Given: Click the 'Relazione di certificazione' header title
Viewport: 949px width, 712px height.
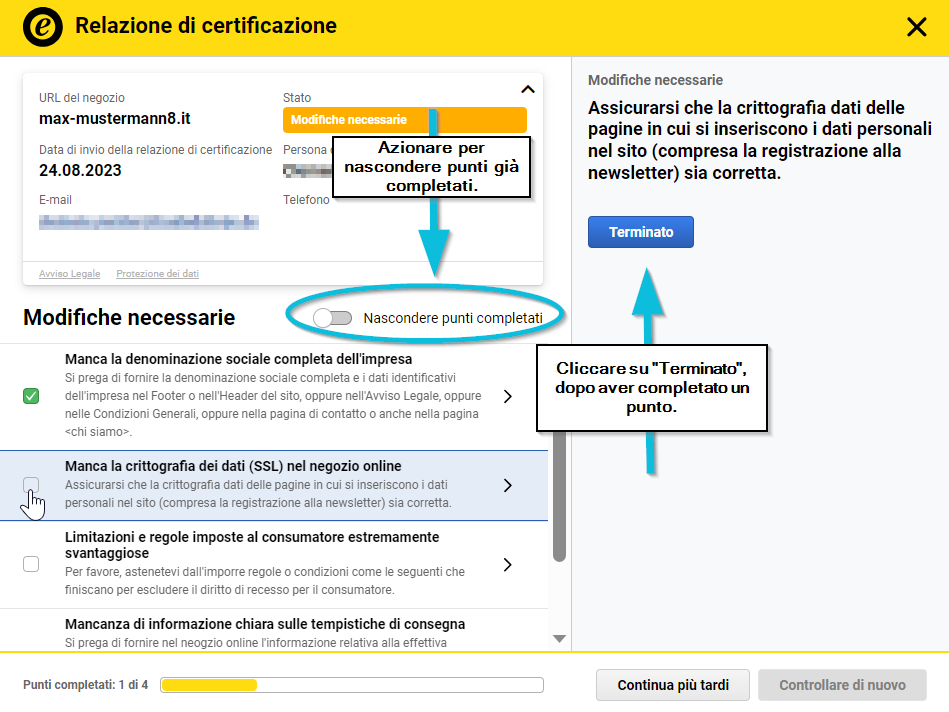Looking at the screenshot, I should click(206, 26).
